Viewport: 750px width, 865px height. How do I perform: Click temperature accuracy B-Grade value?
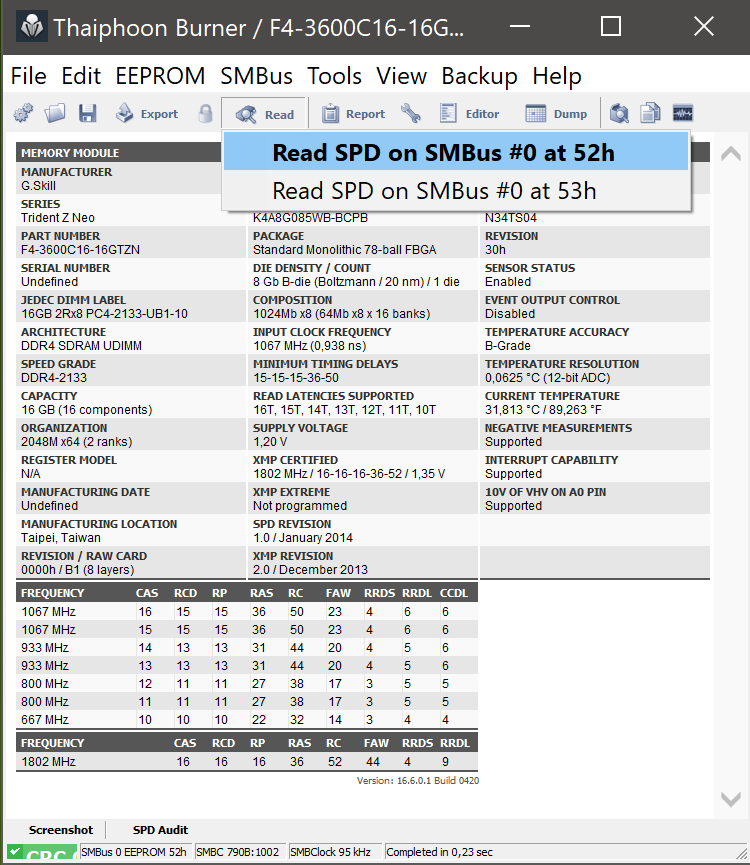point(508,346)
